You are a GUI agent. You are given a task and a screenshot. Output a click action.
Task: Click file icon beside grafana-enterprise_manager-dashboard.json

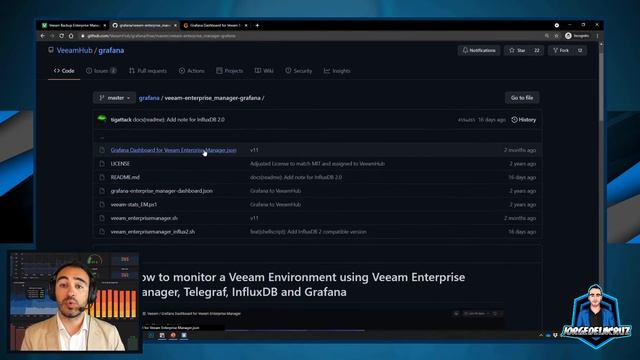102,191
